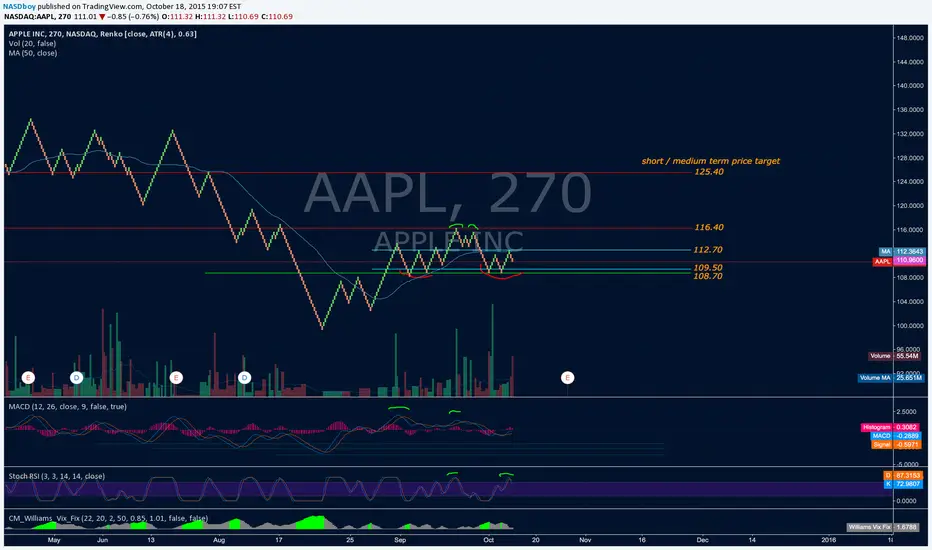Click the 108.70 support level label
Screen dimensions: 932x550
pos(708,276)
